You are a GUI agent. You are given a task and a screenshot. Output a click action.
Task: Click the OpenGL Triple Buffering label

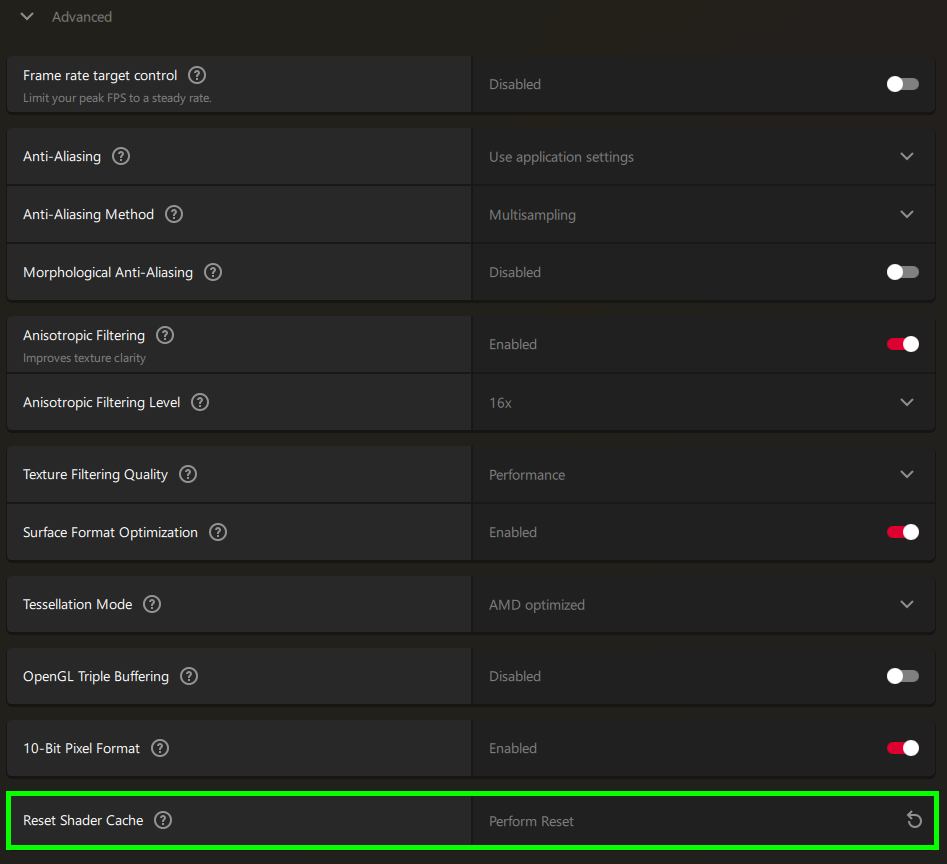95,677
